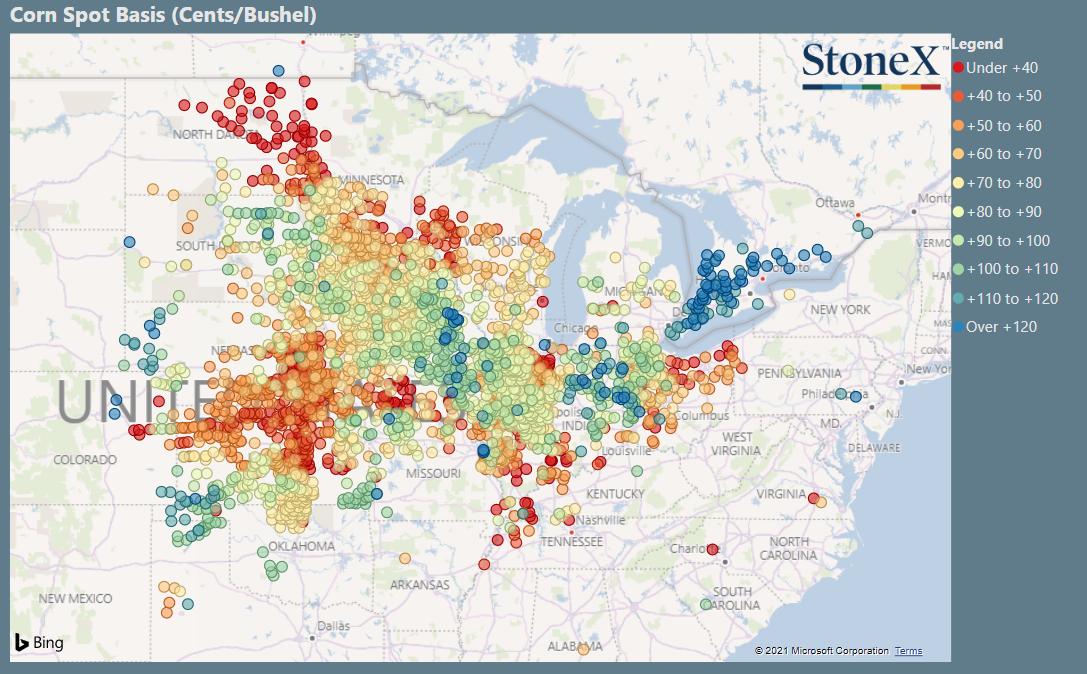Click the Columbus city label

click(702, 416)
